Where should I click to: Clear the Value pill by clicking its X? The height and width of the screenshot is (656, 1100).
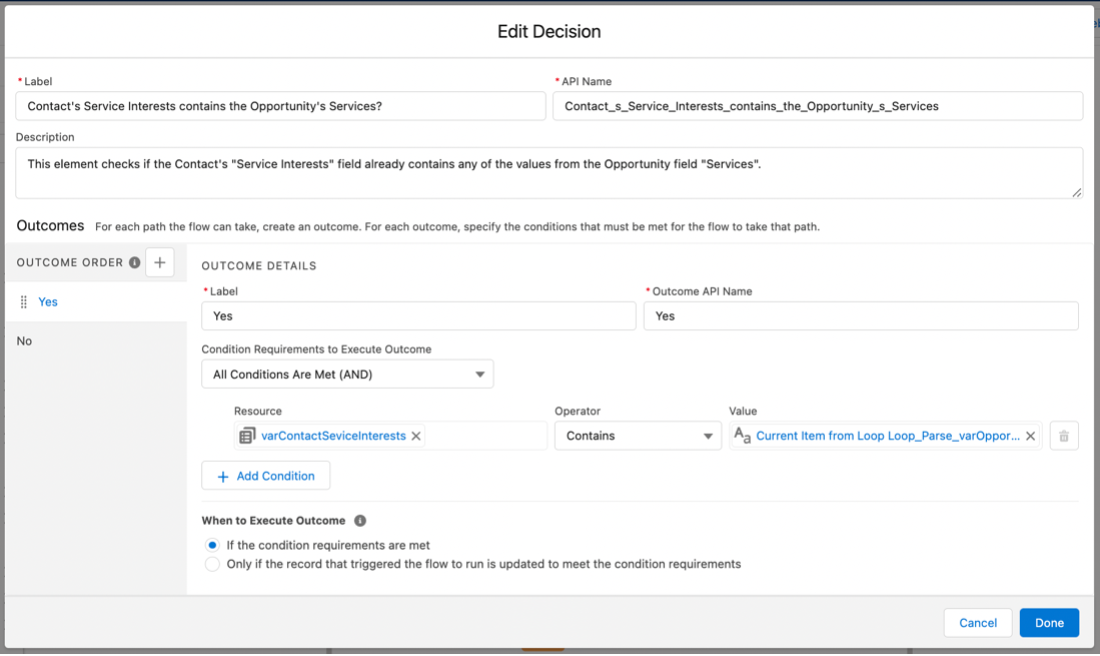click(x=1030, y=435)
